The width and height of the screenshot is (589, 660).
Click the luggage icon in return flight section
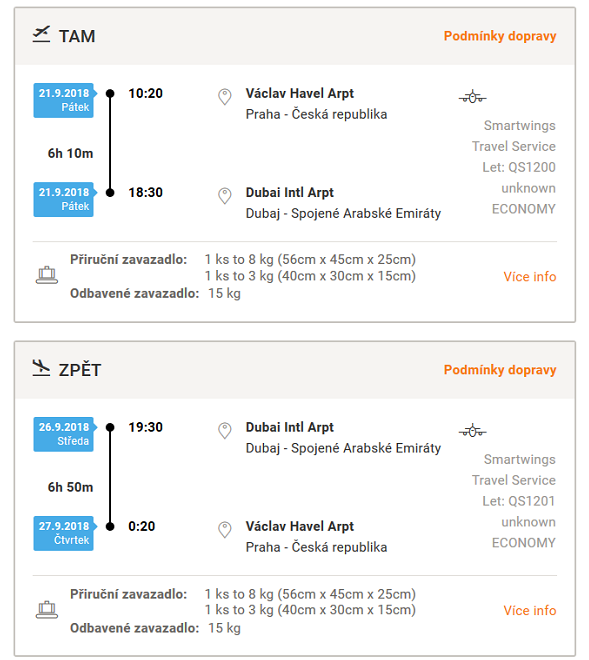tap(47, 609)
